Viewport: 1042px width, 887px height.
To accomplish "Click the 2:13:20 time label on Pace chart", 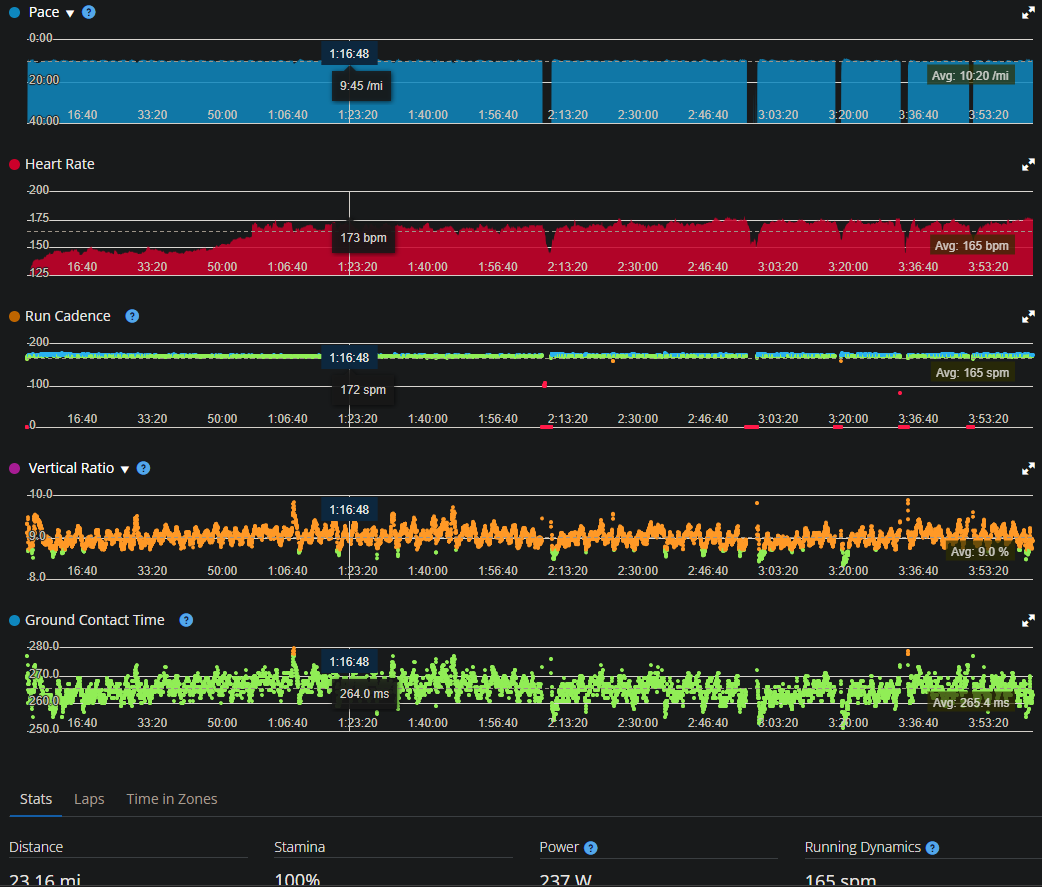I will [568, 115].
